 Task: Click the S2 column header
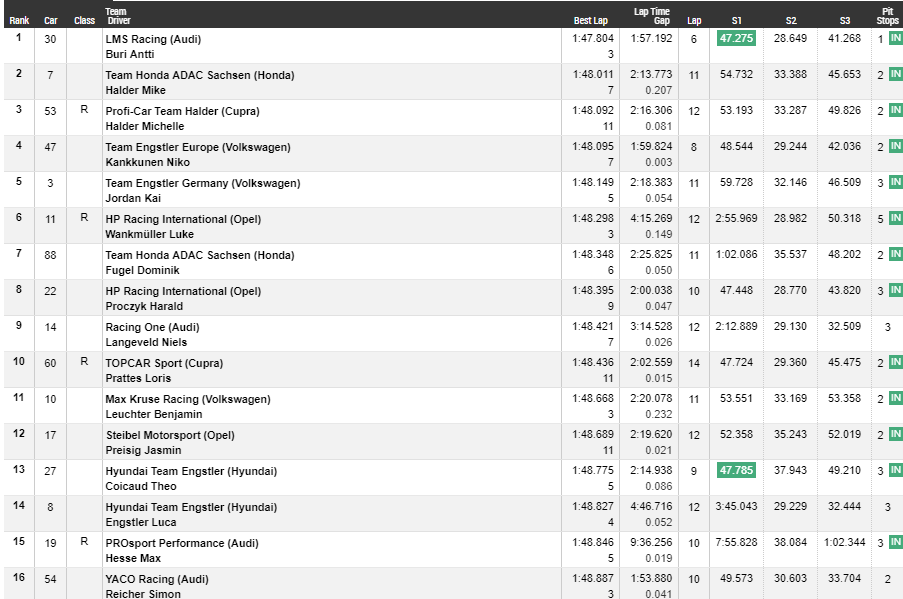point(791,20)
